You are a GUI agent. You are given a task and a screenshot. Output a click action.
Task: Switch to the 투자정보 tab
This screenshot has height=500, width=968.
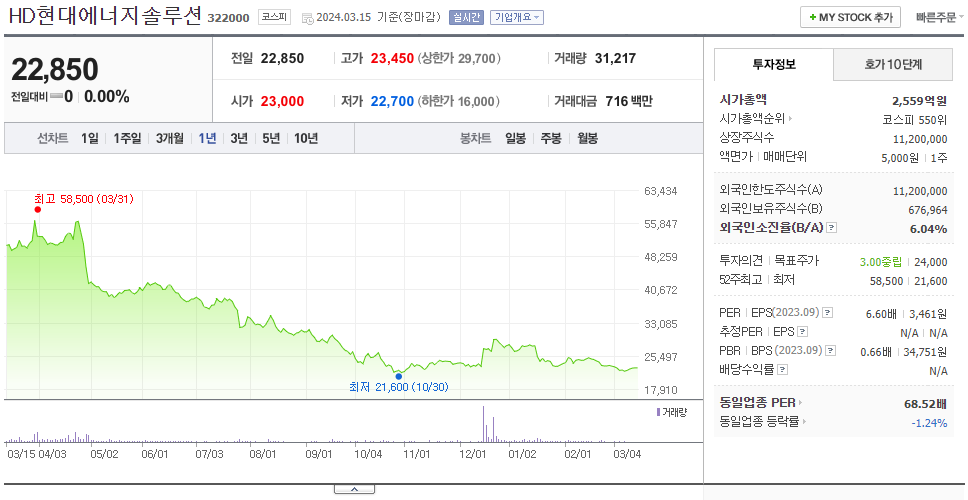pos(774,64)
